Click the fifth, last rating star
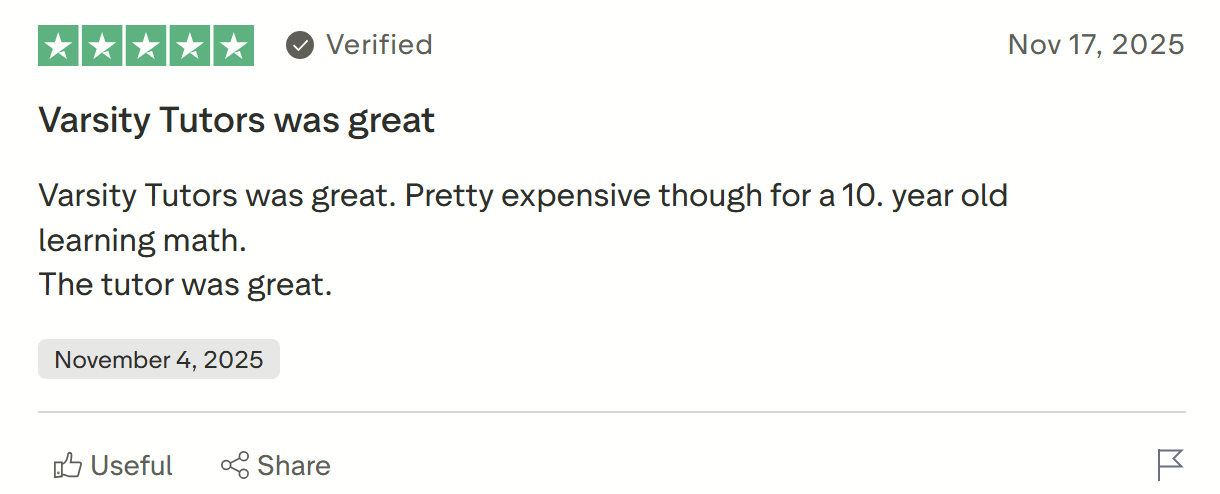Screen dimensions: 1220x494 click(x=233, y=46)
